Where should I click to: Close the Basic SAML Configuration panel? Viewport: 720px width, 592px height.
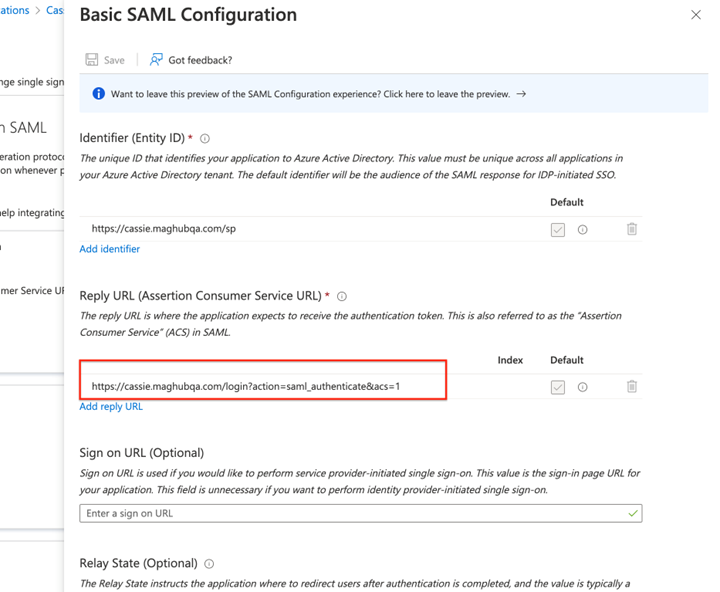pos(696,15)
